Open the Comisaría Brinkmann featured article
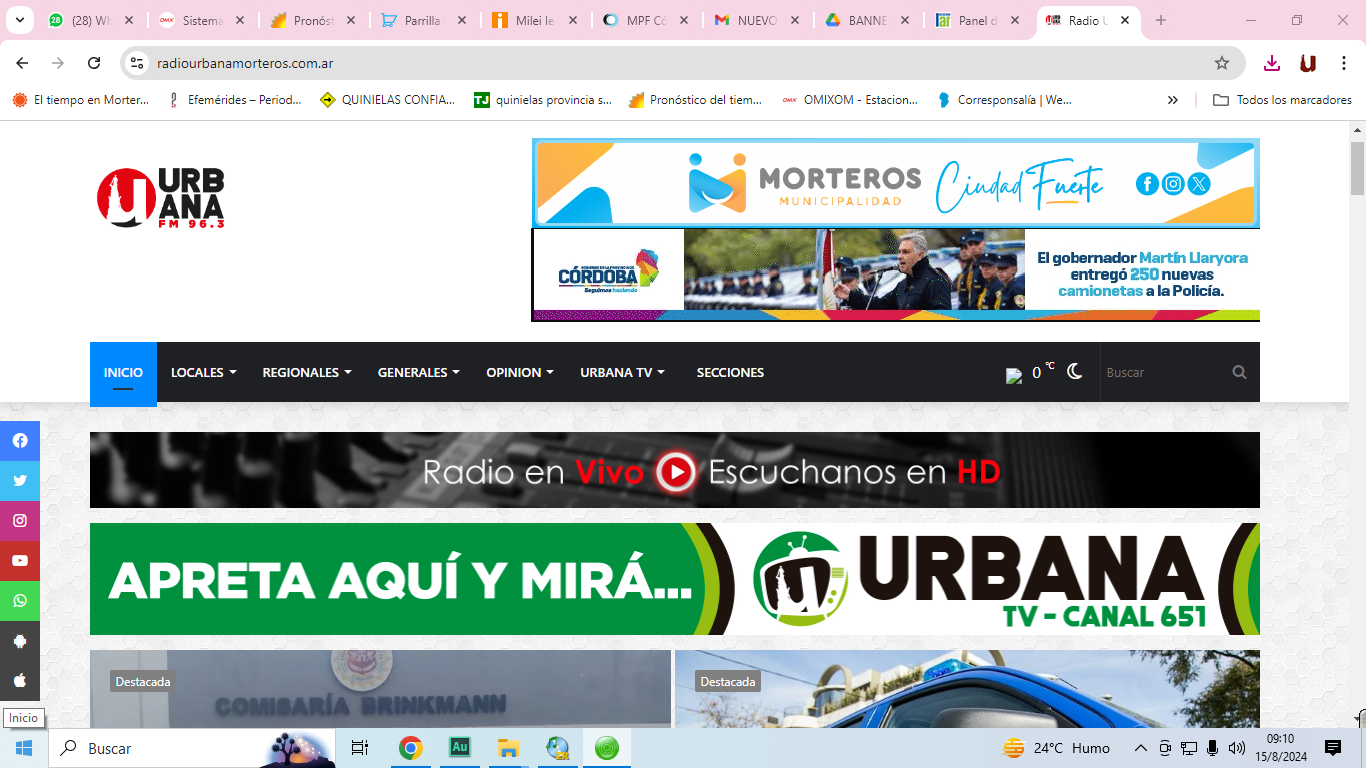The height and width of the screenshot is (768, 1366). click(380, 689)
